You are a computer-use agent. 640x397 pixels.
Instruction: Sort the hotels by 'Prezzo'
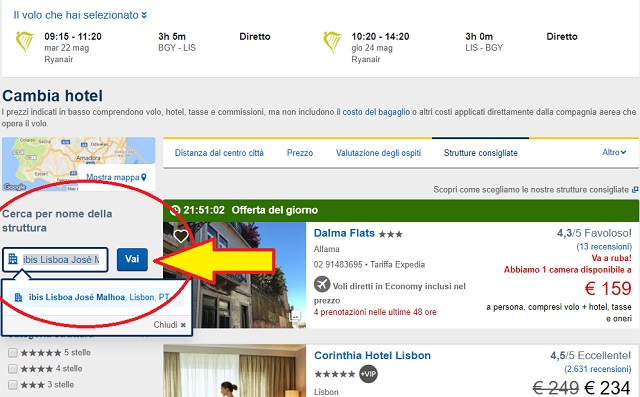click(300, 153)
